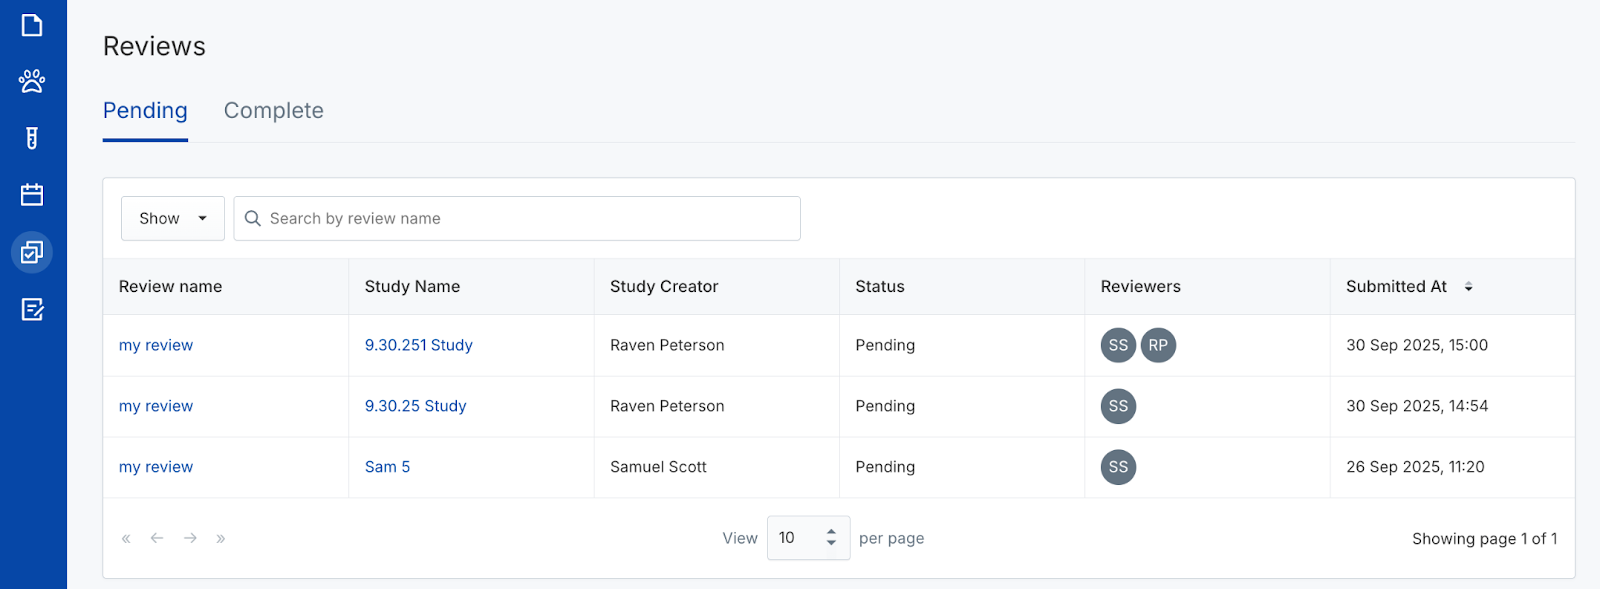
Task: Switch to the Complete tab
Action: coord(273,111)
